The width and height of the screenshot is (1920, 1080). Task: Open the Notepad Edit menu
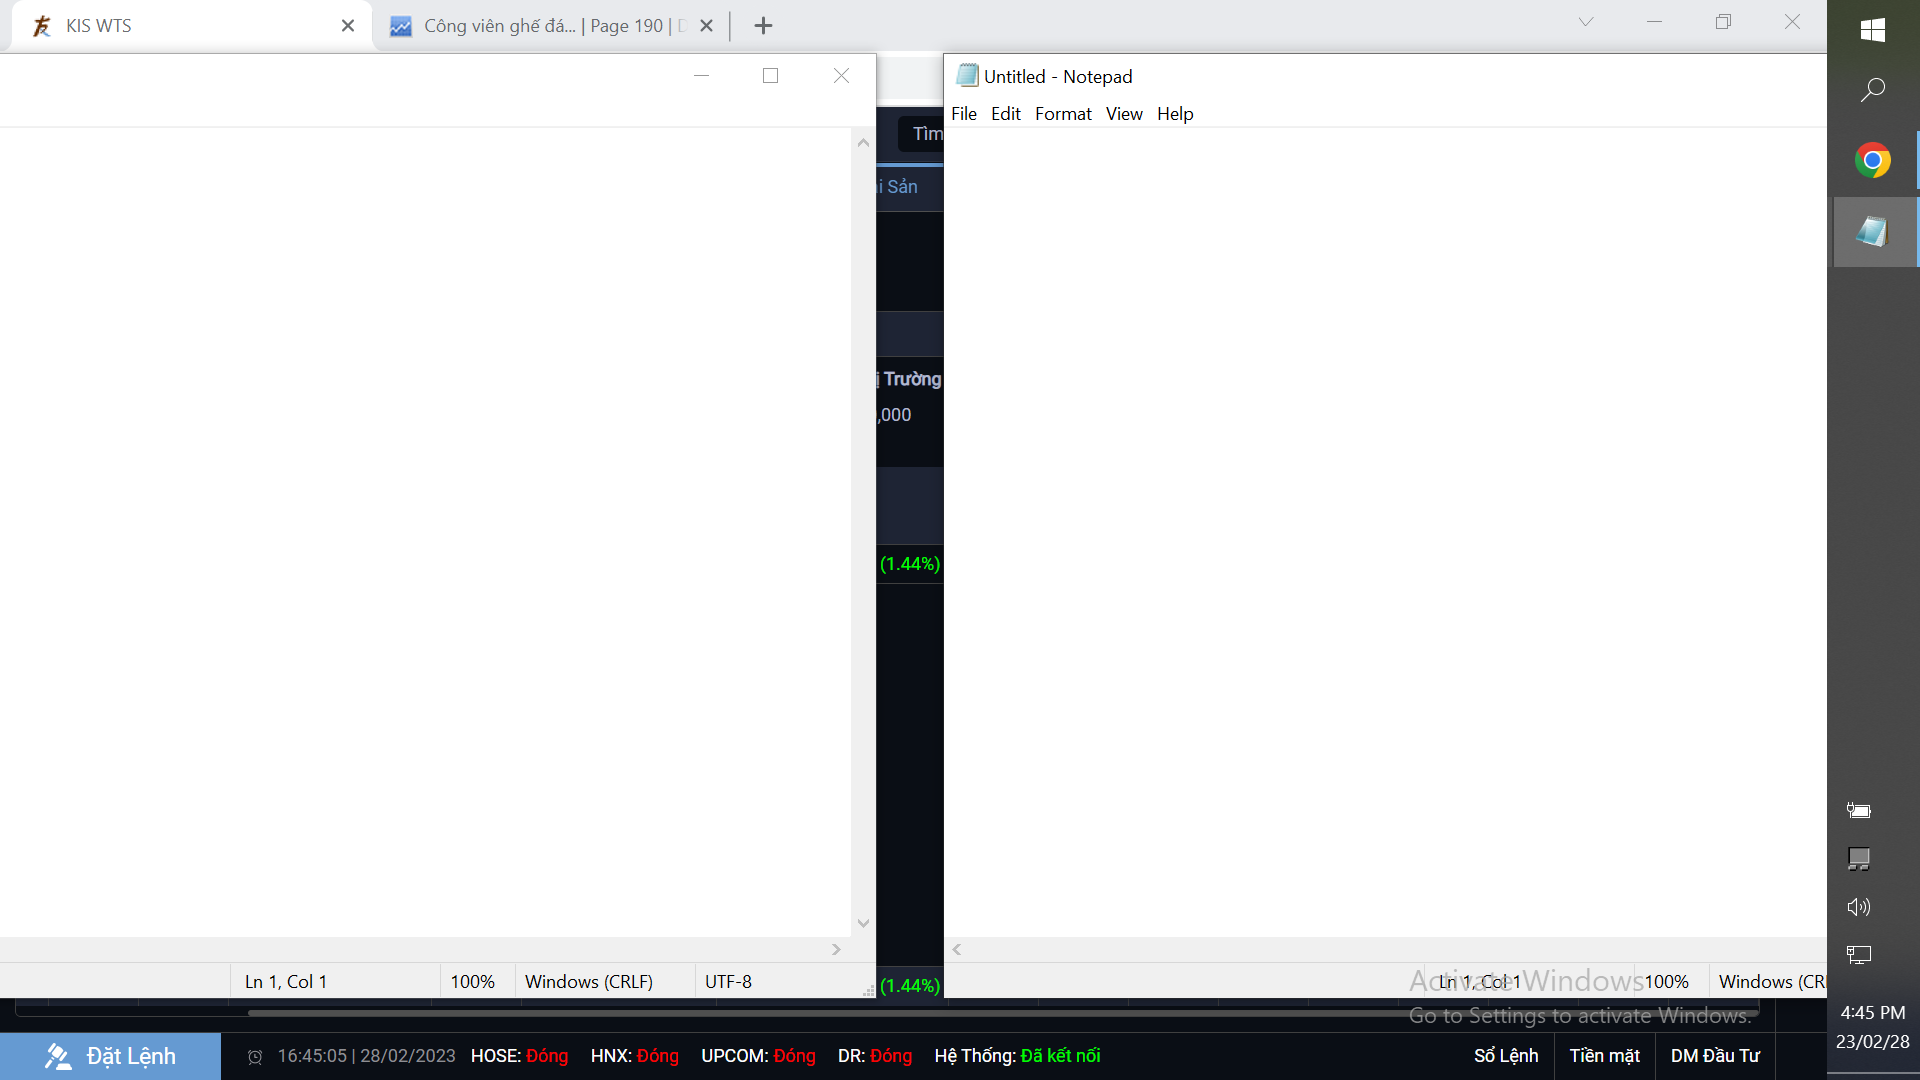1005,114
